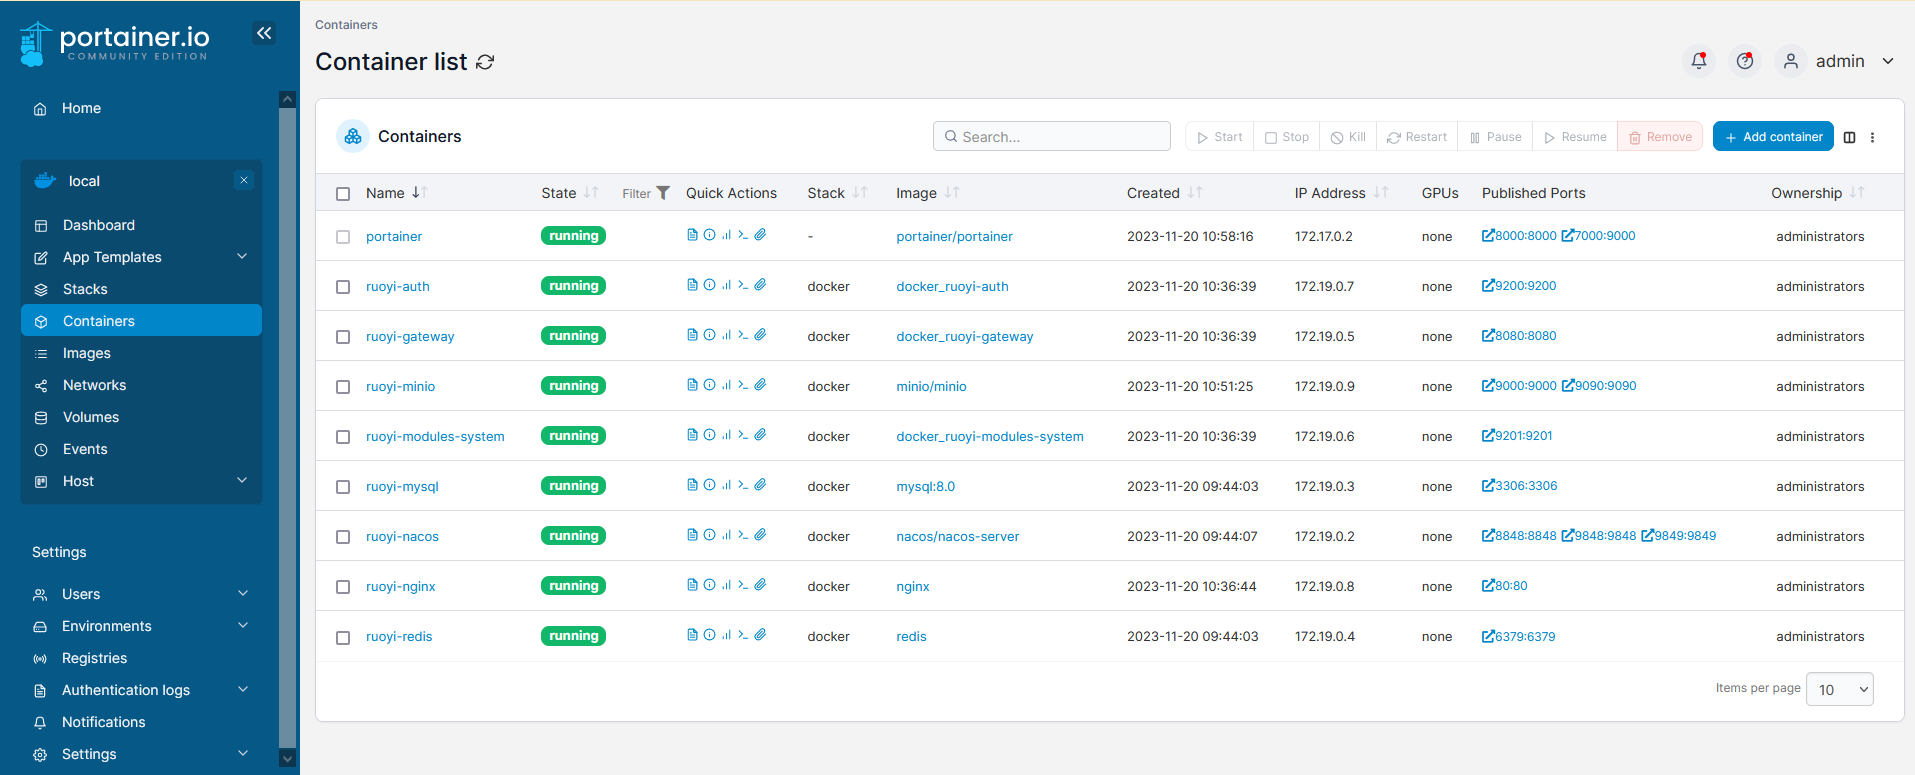1915x775 pixels.
Task: Click Add container button
Action: [1773, 137]
